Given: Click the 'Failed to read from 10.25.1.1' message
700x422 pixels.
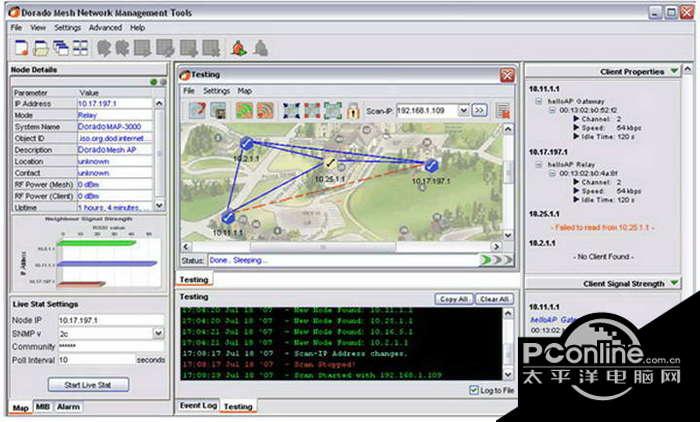Looking at the screenshot, I should click(x=602, y=228).
